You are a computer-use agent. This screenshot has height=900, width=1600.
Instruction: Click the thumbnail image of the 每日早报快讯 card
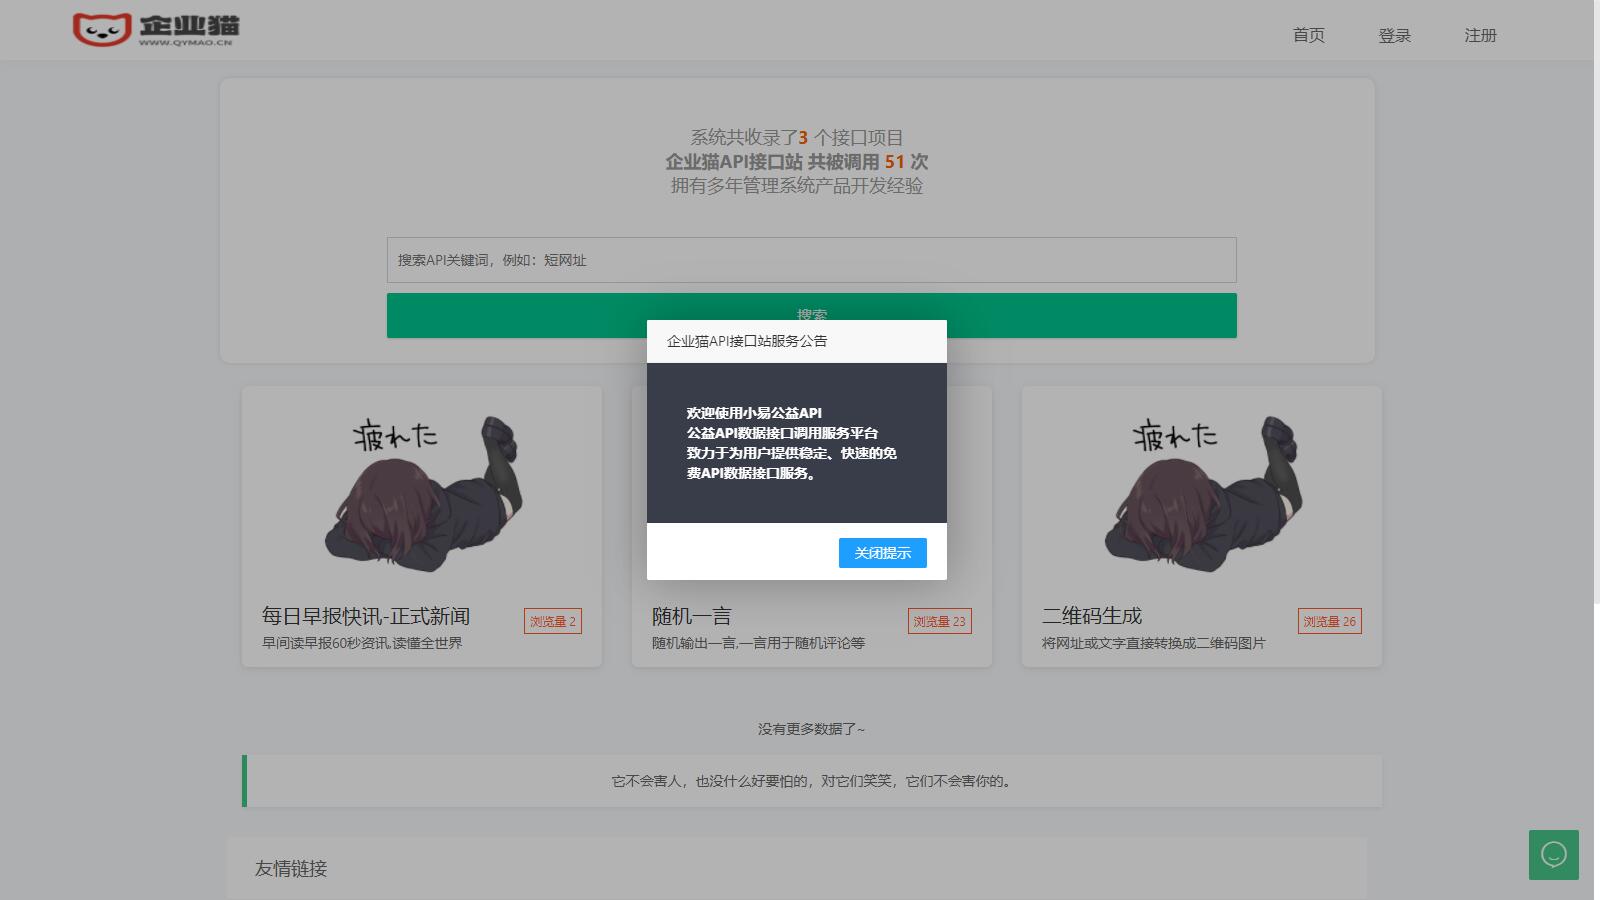(x=420, y=490)
